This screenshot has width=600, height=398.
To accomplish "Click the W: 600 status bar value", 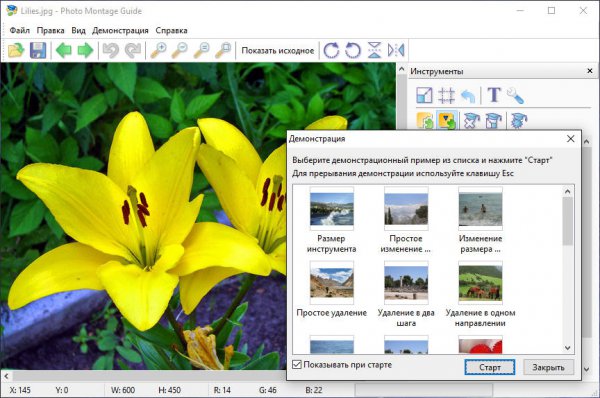I will point(123,390).
